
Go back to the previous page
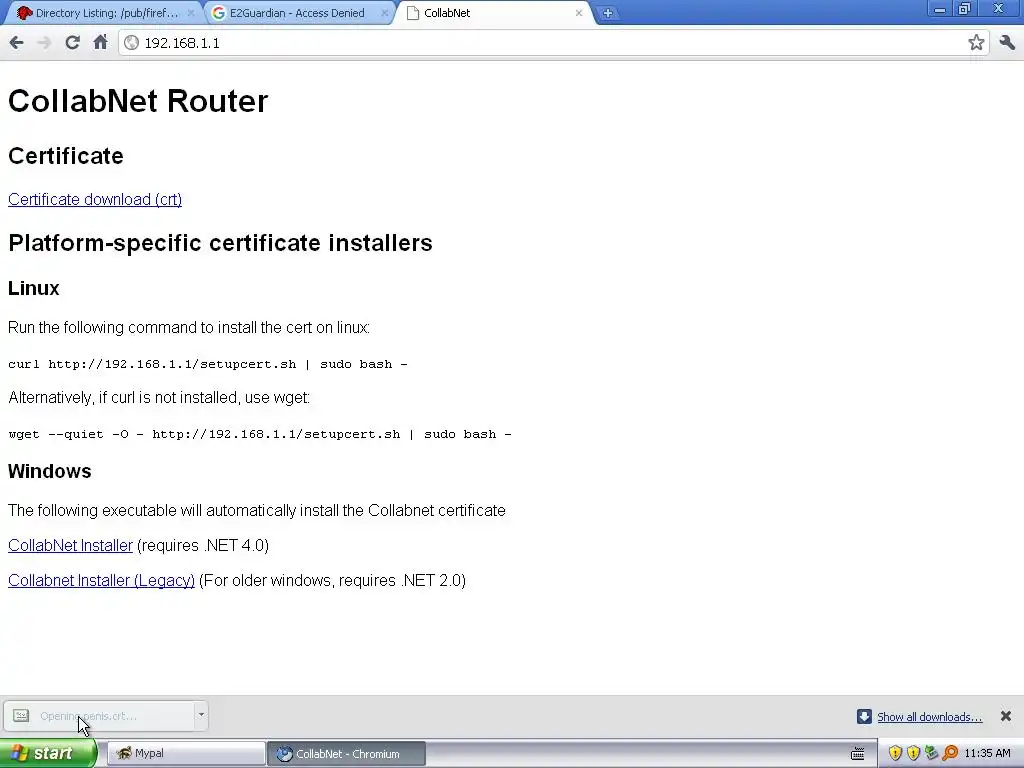tap(16, 43)
